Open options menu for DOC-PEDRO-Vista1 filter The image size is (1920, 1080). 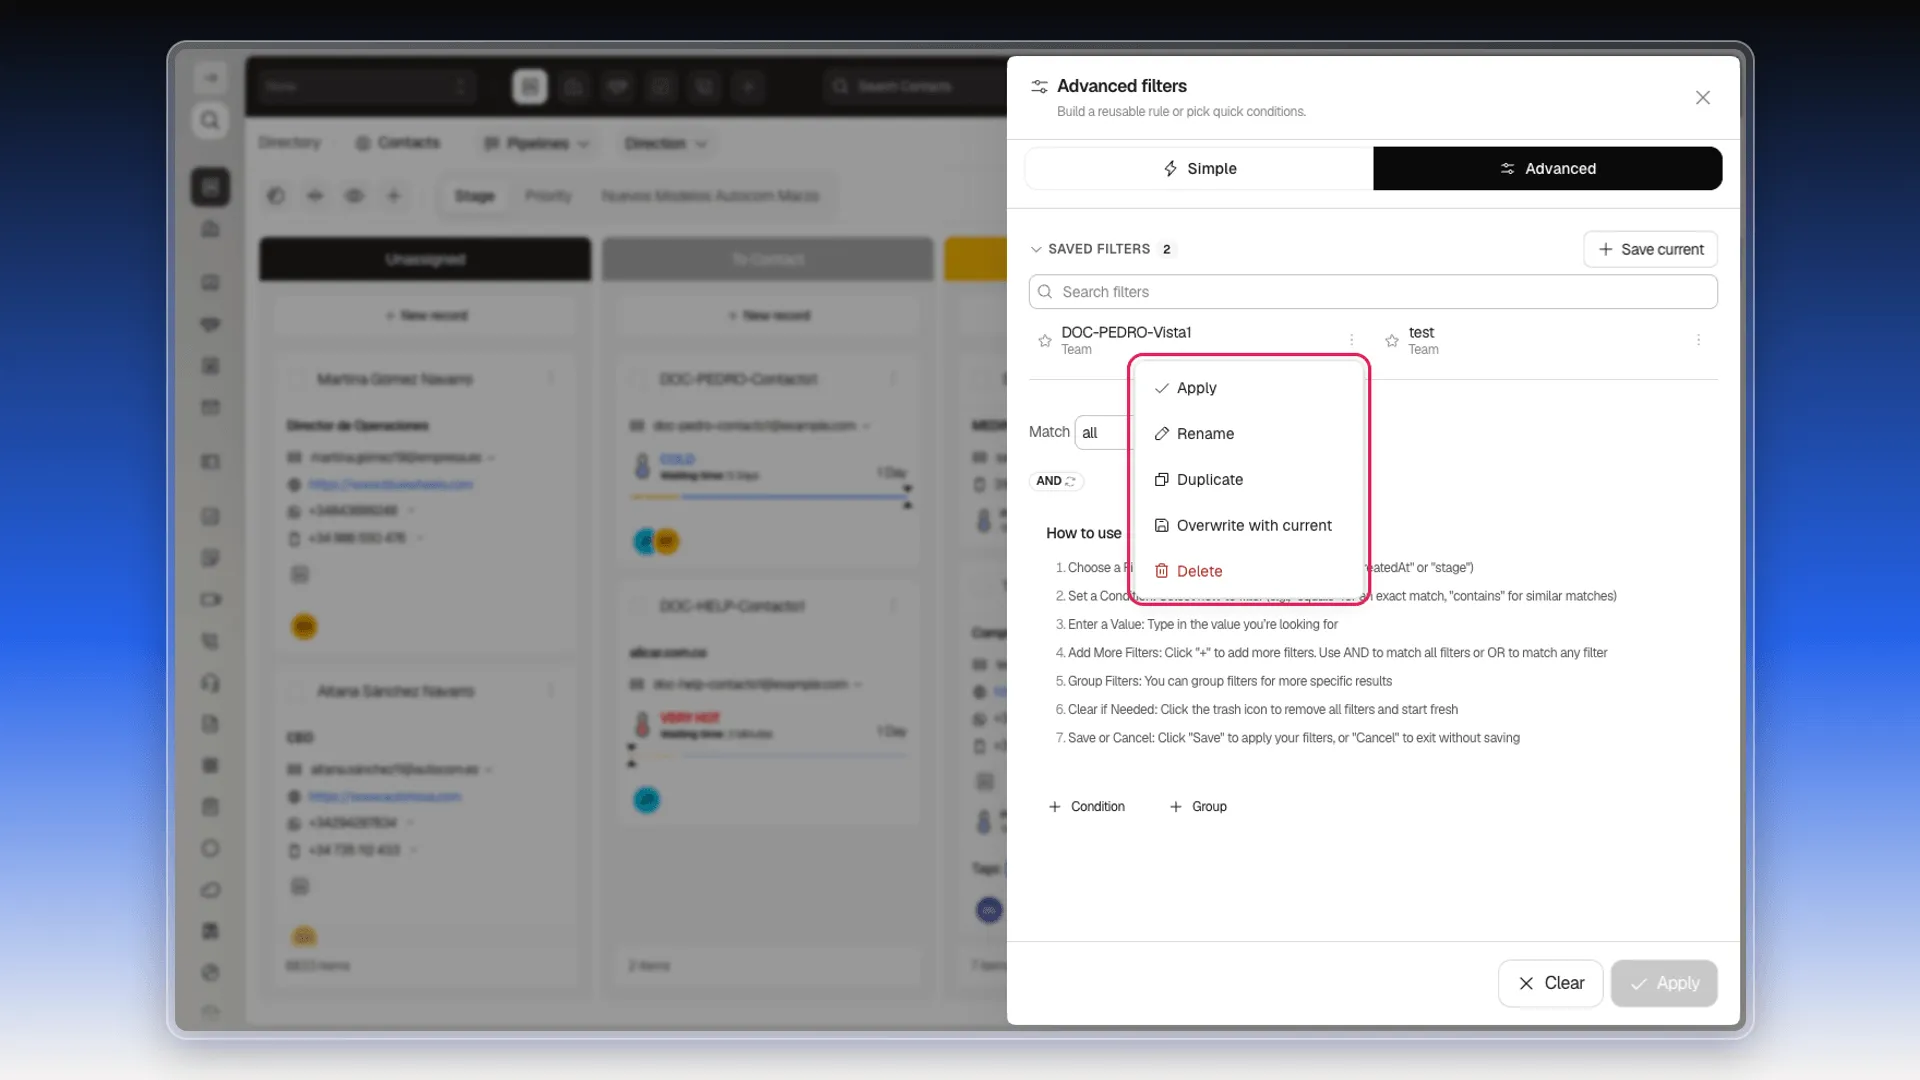point(1351,341)
